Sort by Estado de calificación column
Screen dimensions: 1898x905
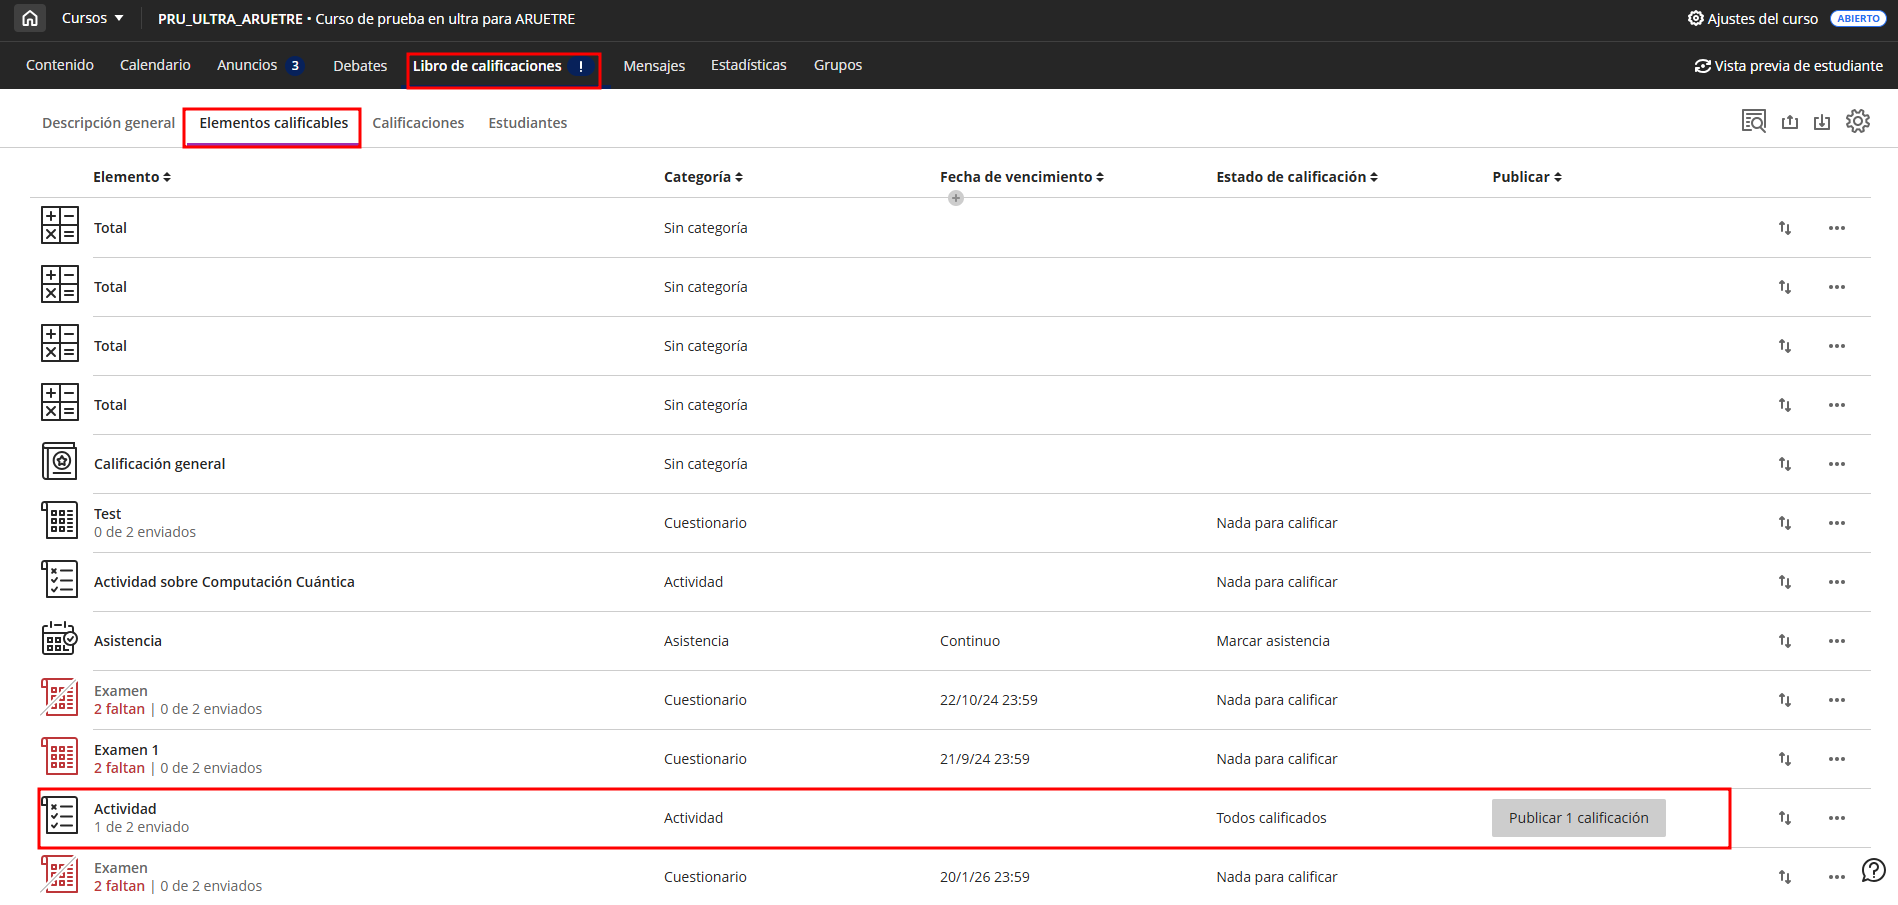coord(1296,177)
